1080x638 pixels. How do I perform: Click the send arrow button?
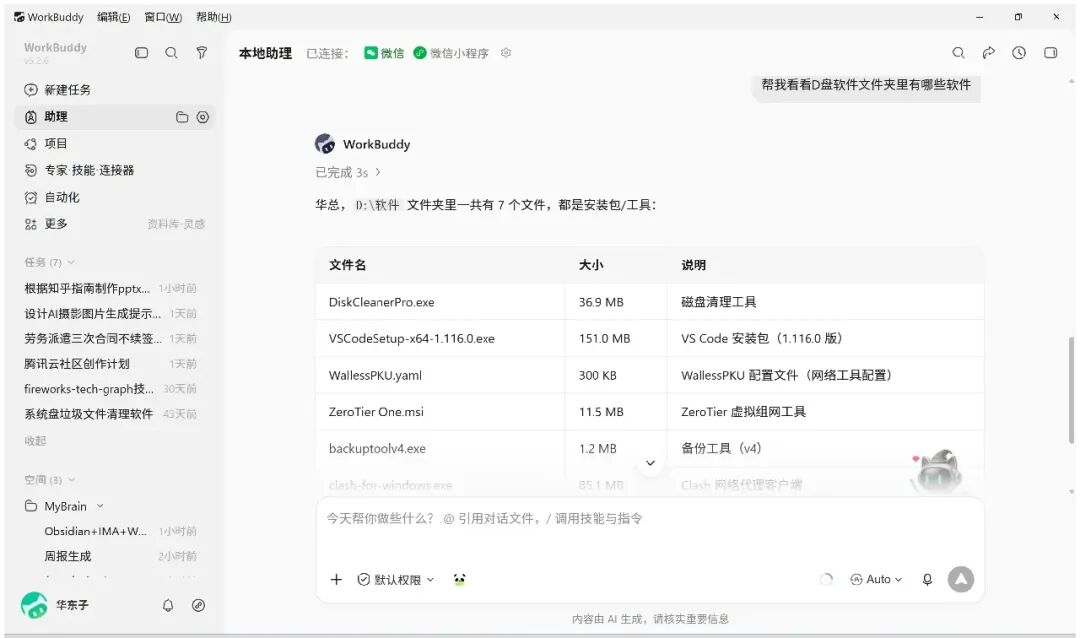point(961,579)
